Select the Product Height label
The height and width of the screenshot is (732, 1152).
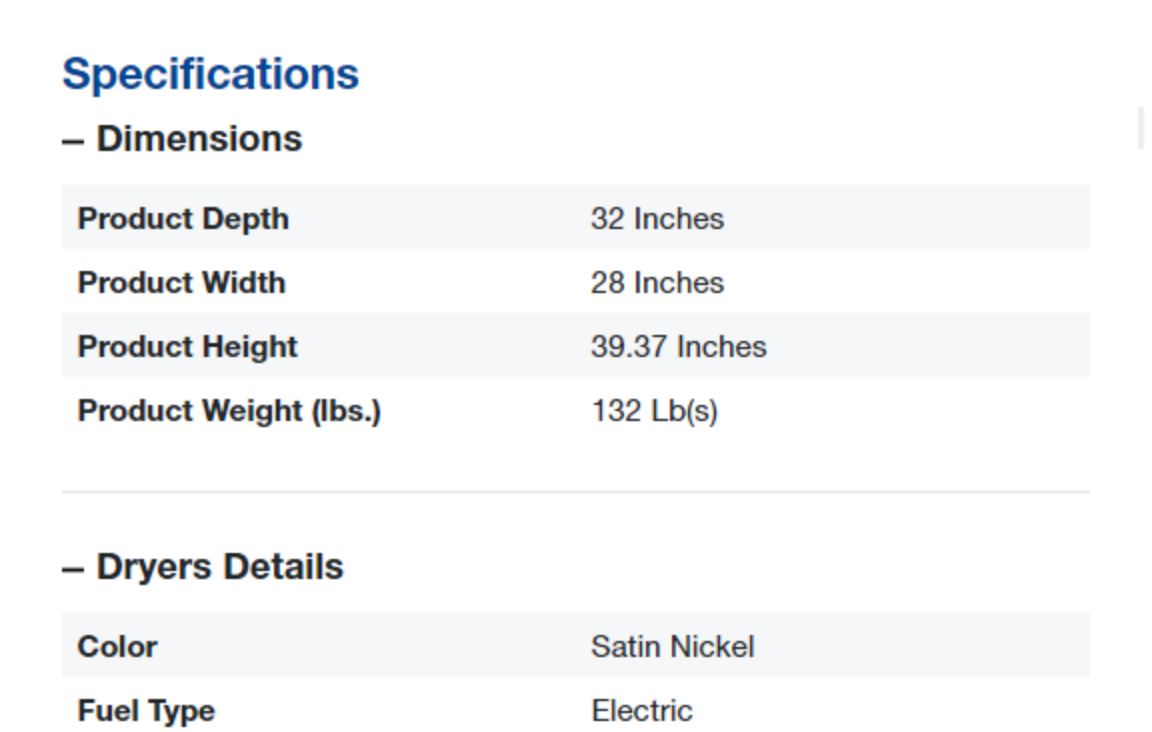pyautogui.click(x=187, y=346)
